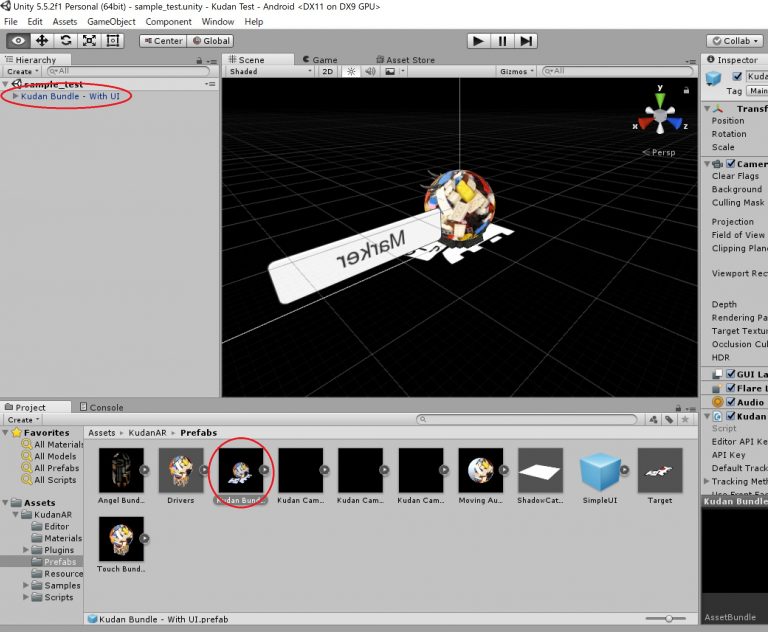Switch to the Game tab
The height and width of the screenshot is (632, 768).
coord(320,60)
